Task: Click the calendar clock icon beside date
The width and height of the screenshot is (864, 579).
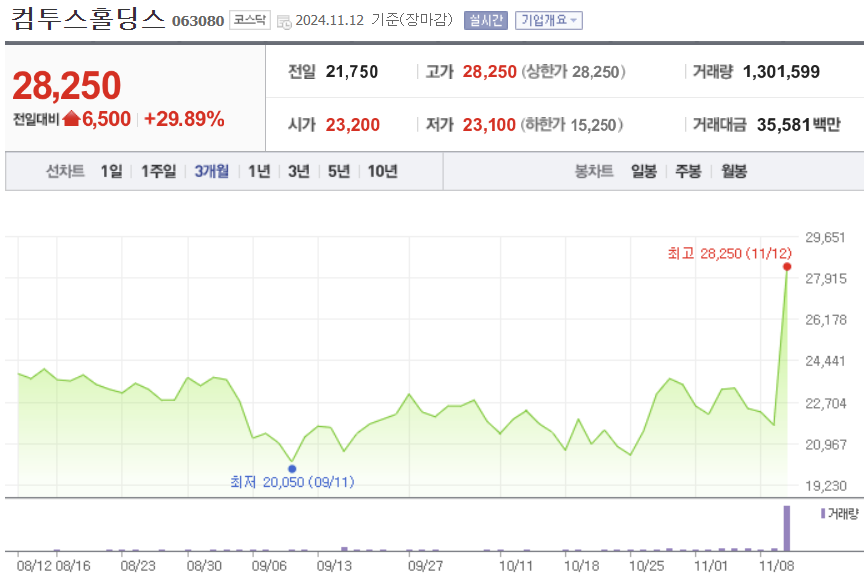Action: (x=284, y=22)
